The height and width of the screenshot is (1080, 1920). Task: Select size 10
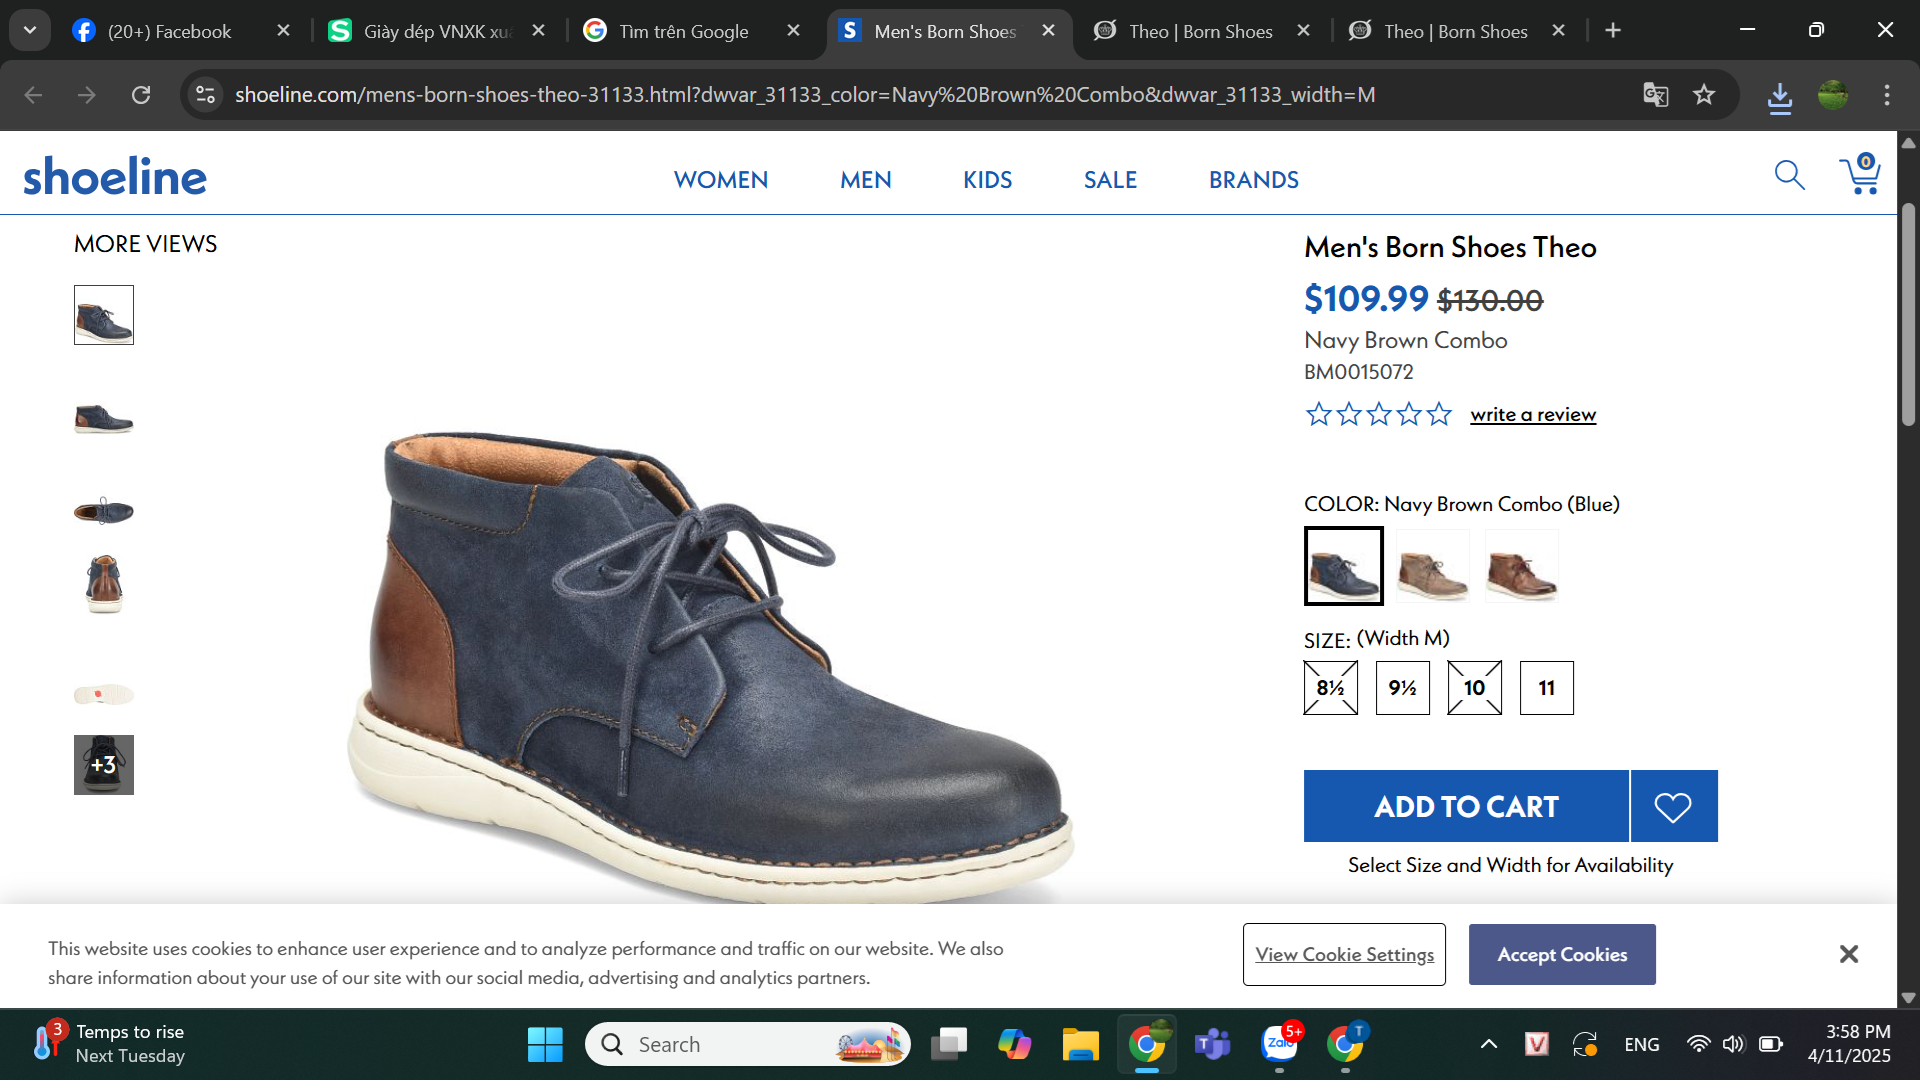pyautogui.click(x=1475, y=688)
